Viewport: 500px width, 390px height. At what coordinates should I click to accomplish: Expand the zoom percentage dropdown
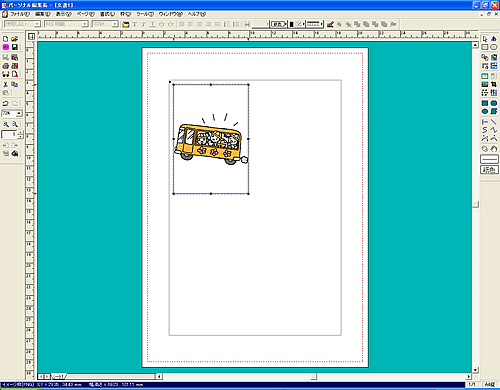[19, 113]
